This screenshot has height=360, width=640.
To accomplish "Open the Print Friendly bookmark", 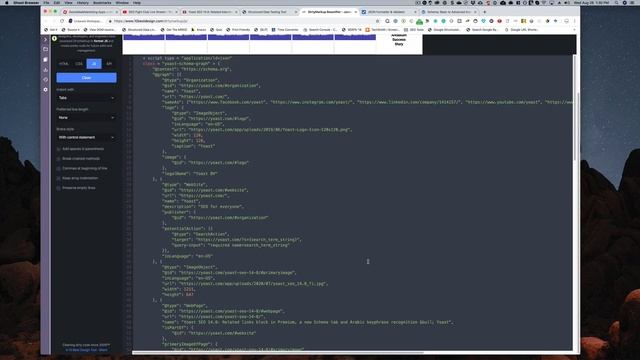I will (238, 30).
